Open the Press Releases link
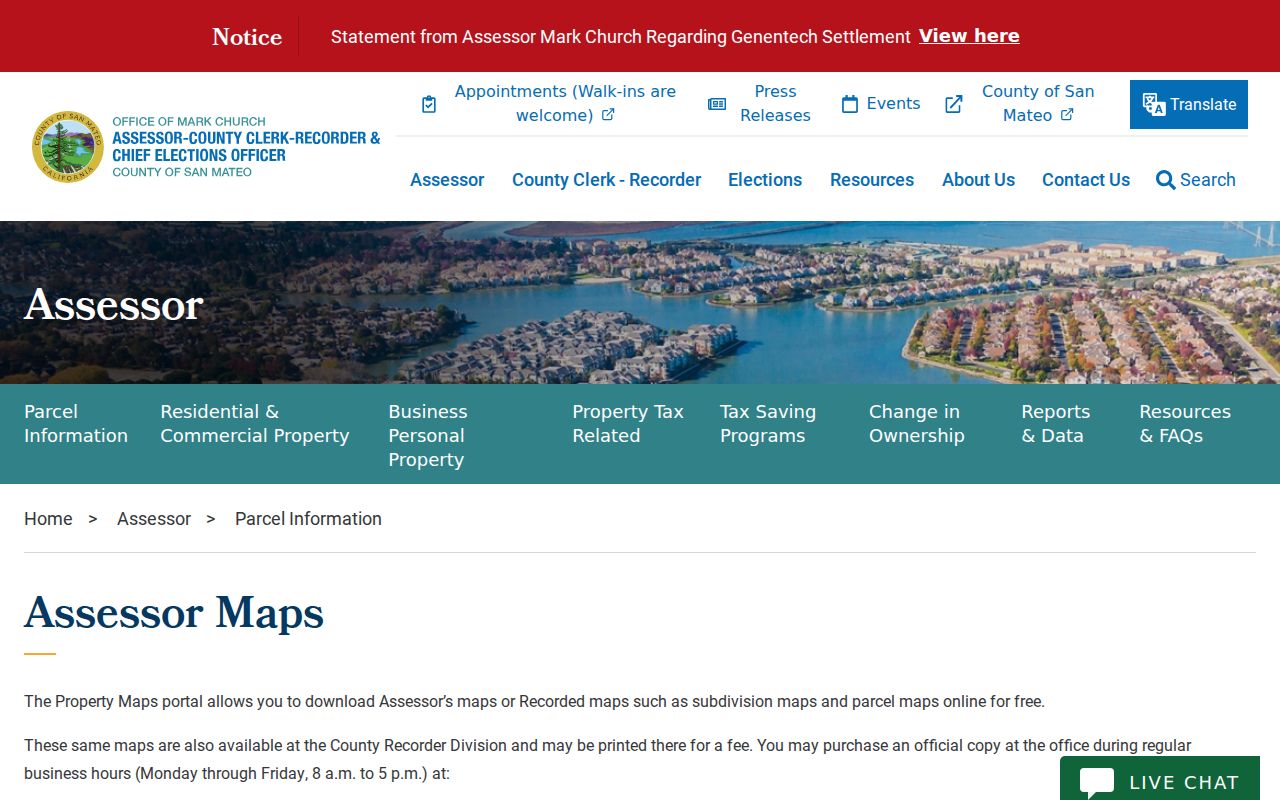This screenshot has height=800, width=1280. [775, 103]
